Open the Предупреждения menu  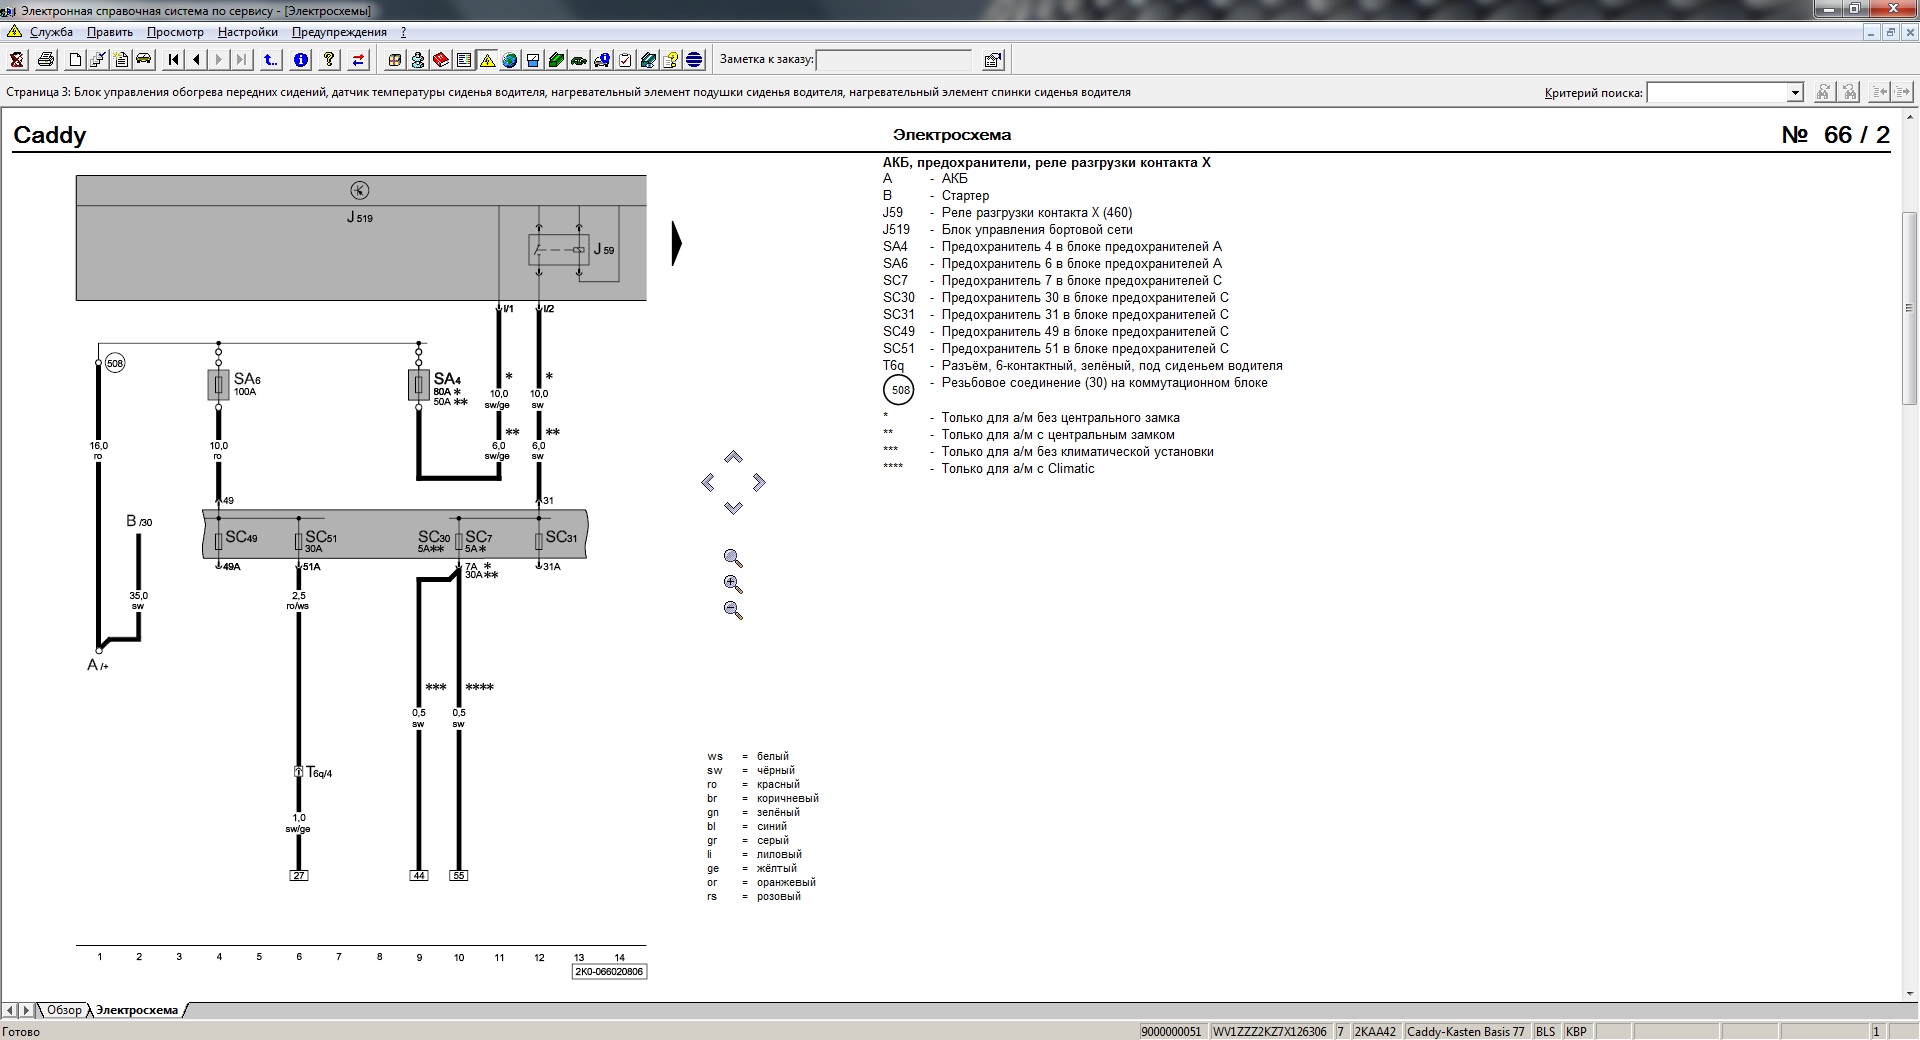pos(339,32)
